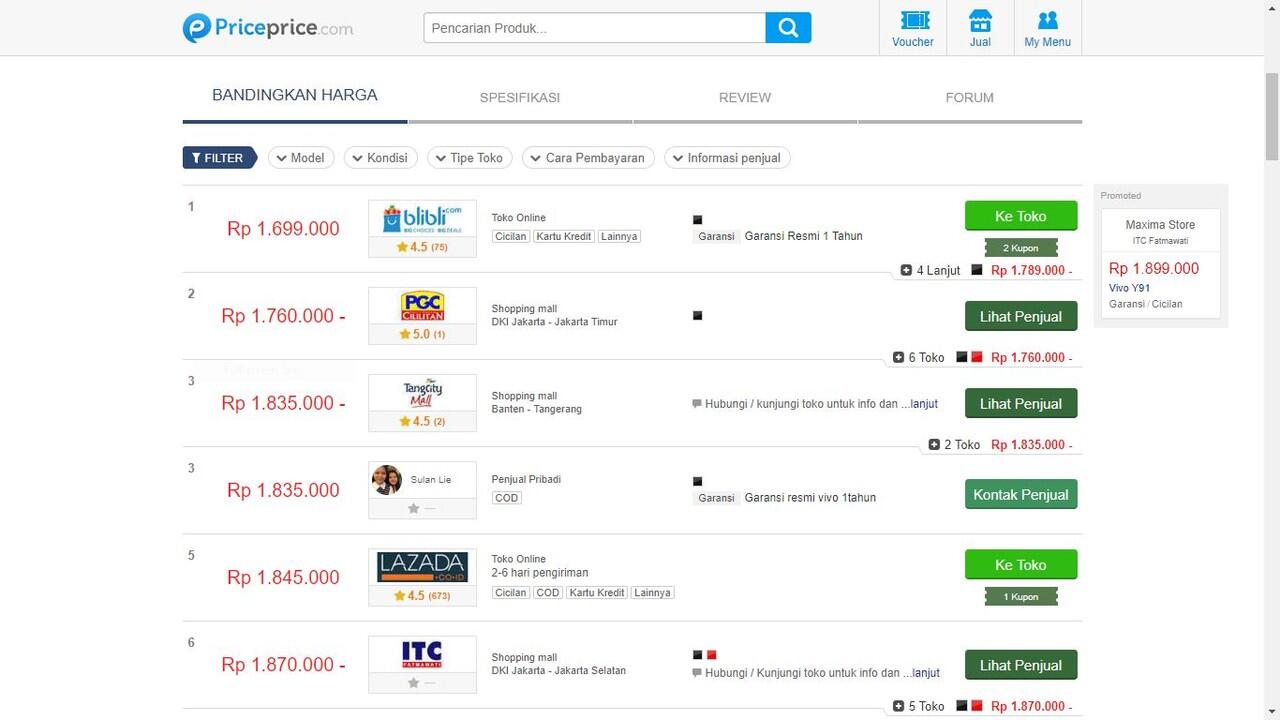This screenshot has width=1280, height=720.
Task: Click Ke Toko for Lazada offer
Action: [x=1021, y=564]
